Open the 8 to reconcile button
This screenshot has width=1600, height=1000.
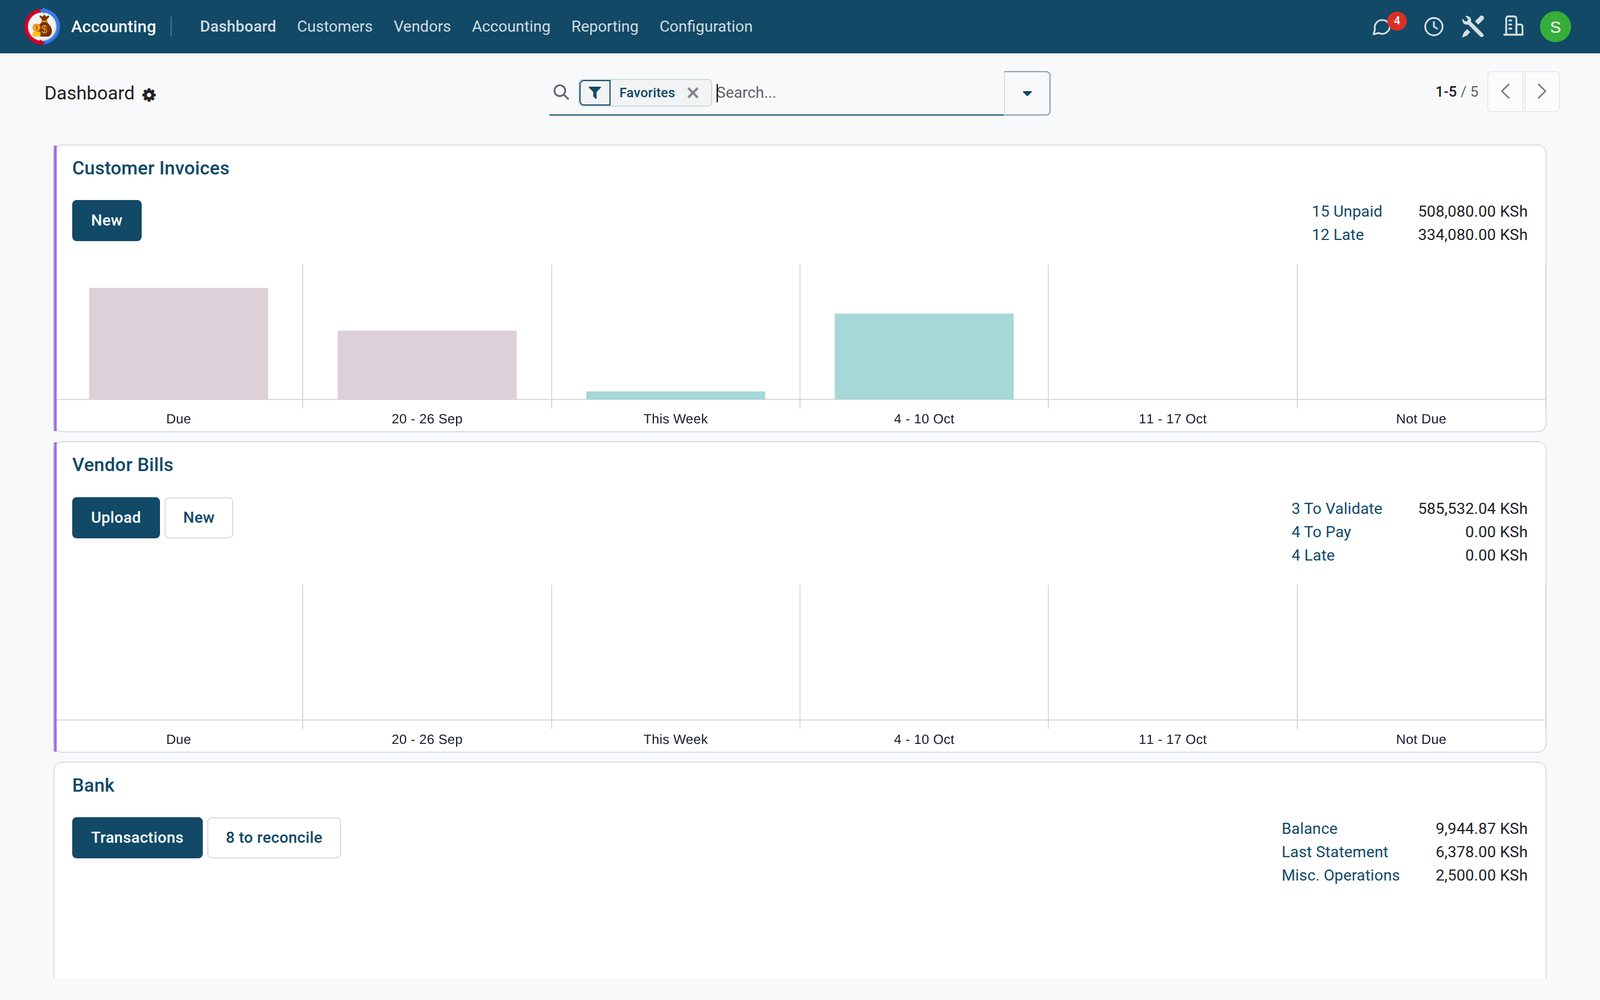274,838
